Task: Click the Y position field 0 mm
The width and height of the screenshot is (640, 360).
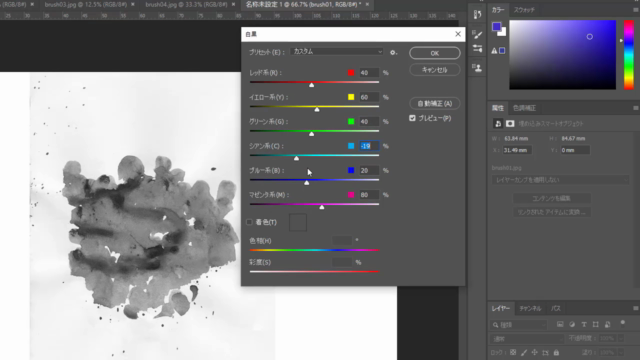Action: [575, 150]
